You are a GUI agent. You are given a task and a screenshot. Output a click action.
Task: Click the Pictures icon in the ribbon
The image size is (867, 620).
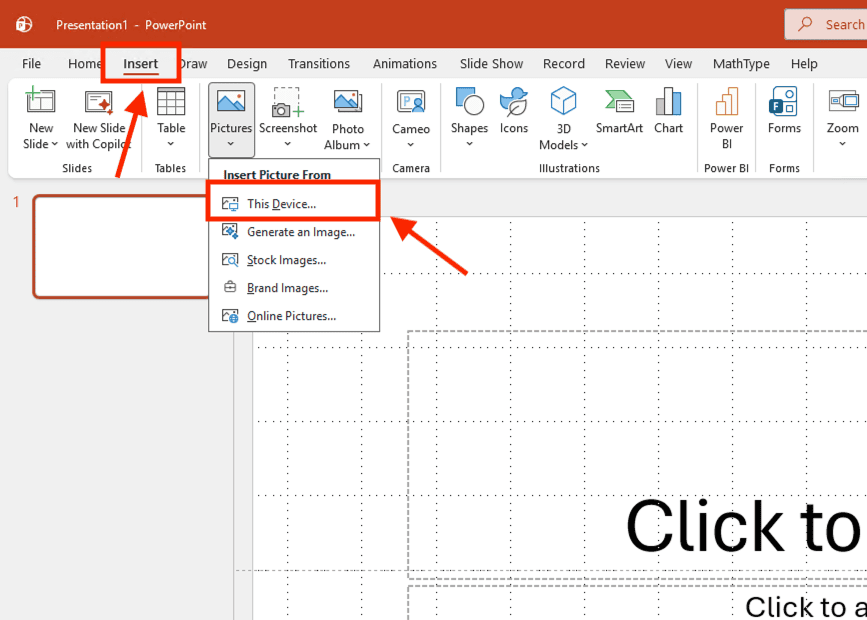click(x=231, y=102)
